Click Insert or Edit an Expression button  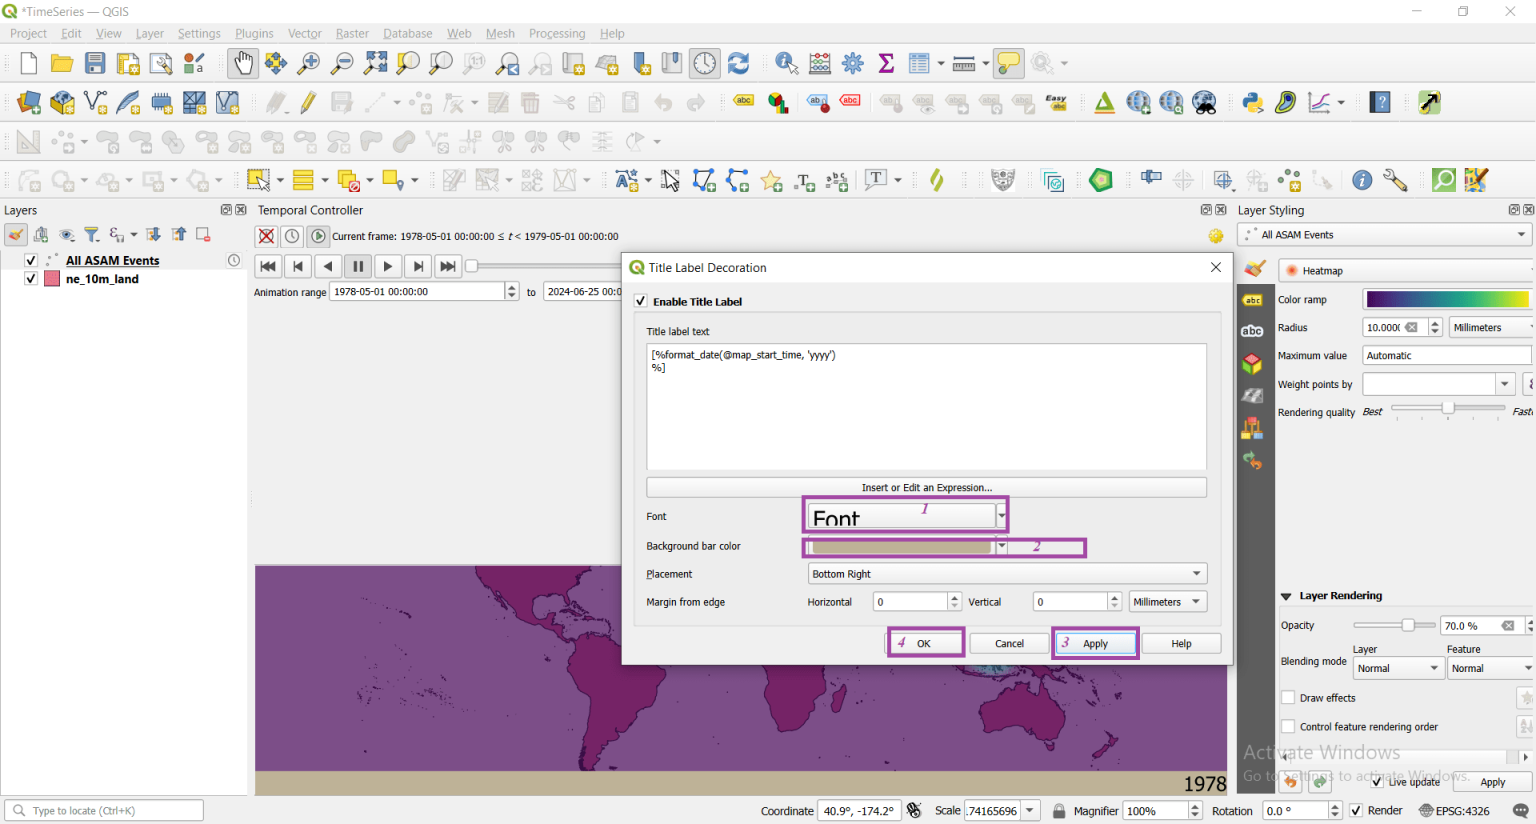(926, 487)
